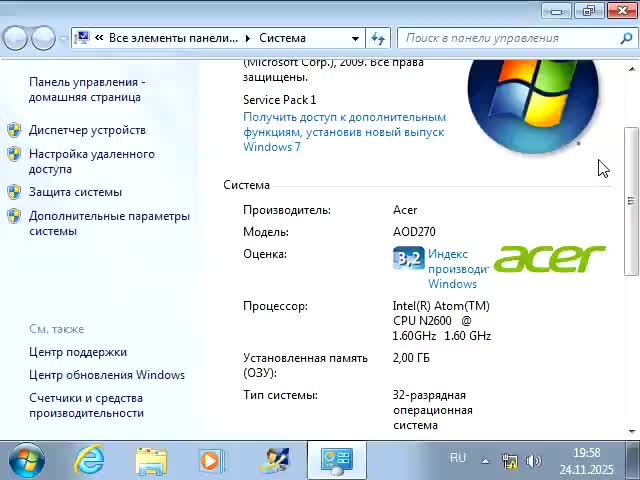Open Счетчики и средства производительности
This screenshot has width=640, height=480.
[86, 405]
